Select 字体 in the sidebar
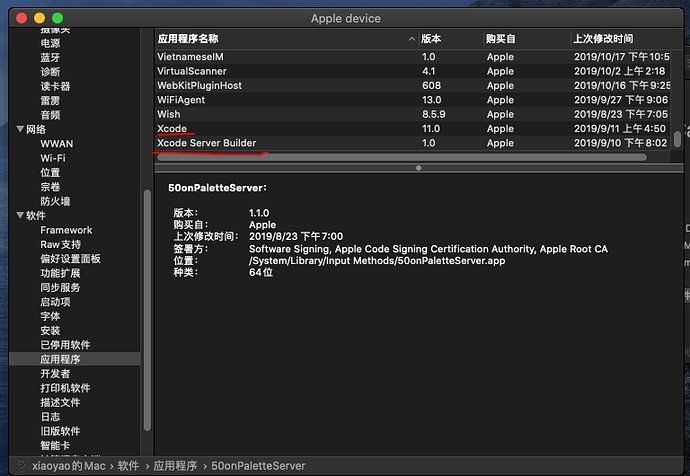690x476 pixels. [x=50, y=316]
